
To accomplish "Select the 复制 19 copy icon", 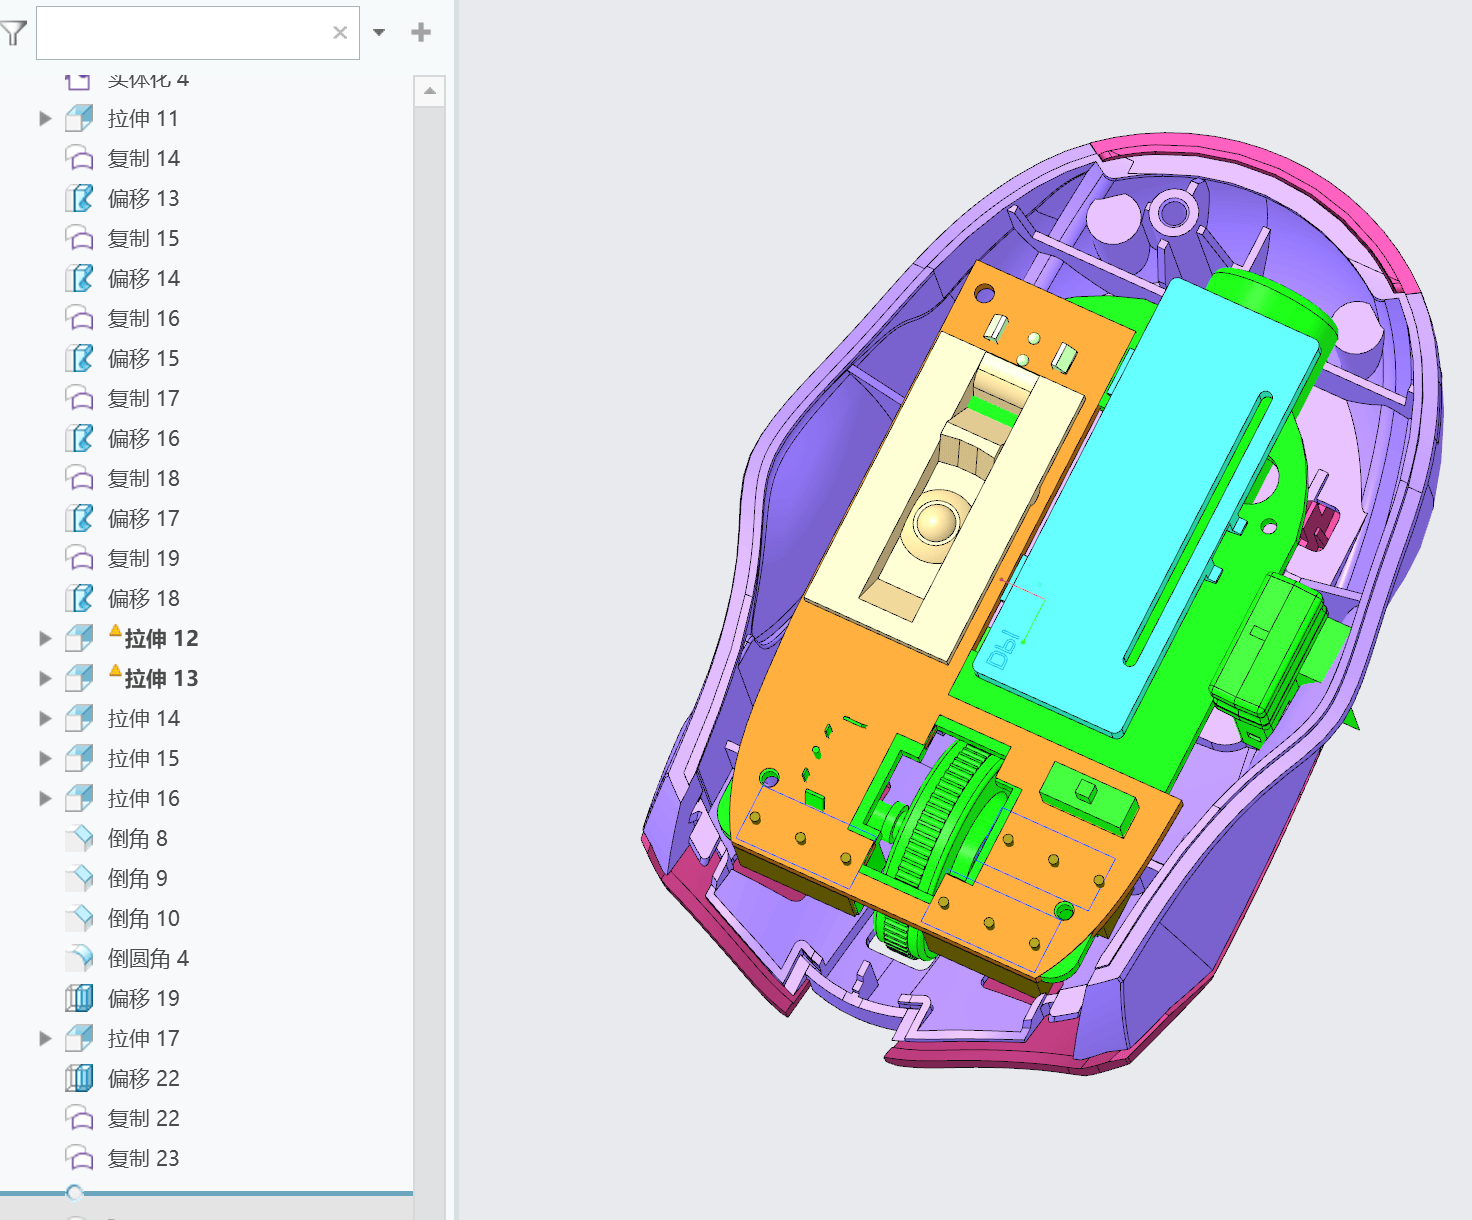I will click(x=79, y=558).
